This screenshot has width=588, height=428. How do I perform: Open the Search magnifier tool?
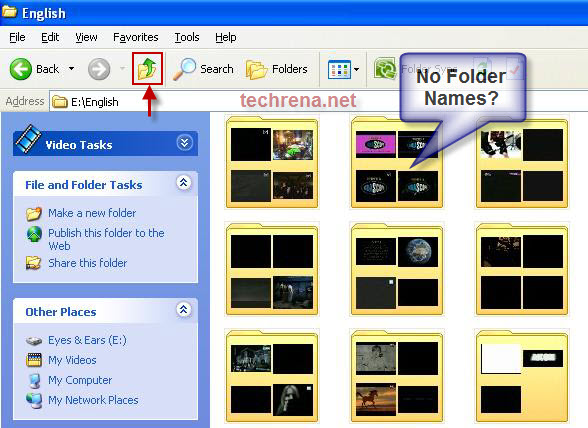(184, 69)
